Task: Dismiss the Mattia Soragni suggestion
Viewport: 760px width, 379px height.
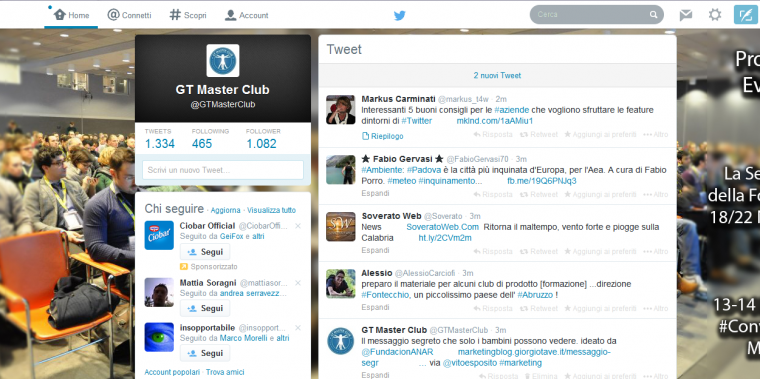Action: click(298, 283)
